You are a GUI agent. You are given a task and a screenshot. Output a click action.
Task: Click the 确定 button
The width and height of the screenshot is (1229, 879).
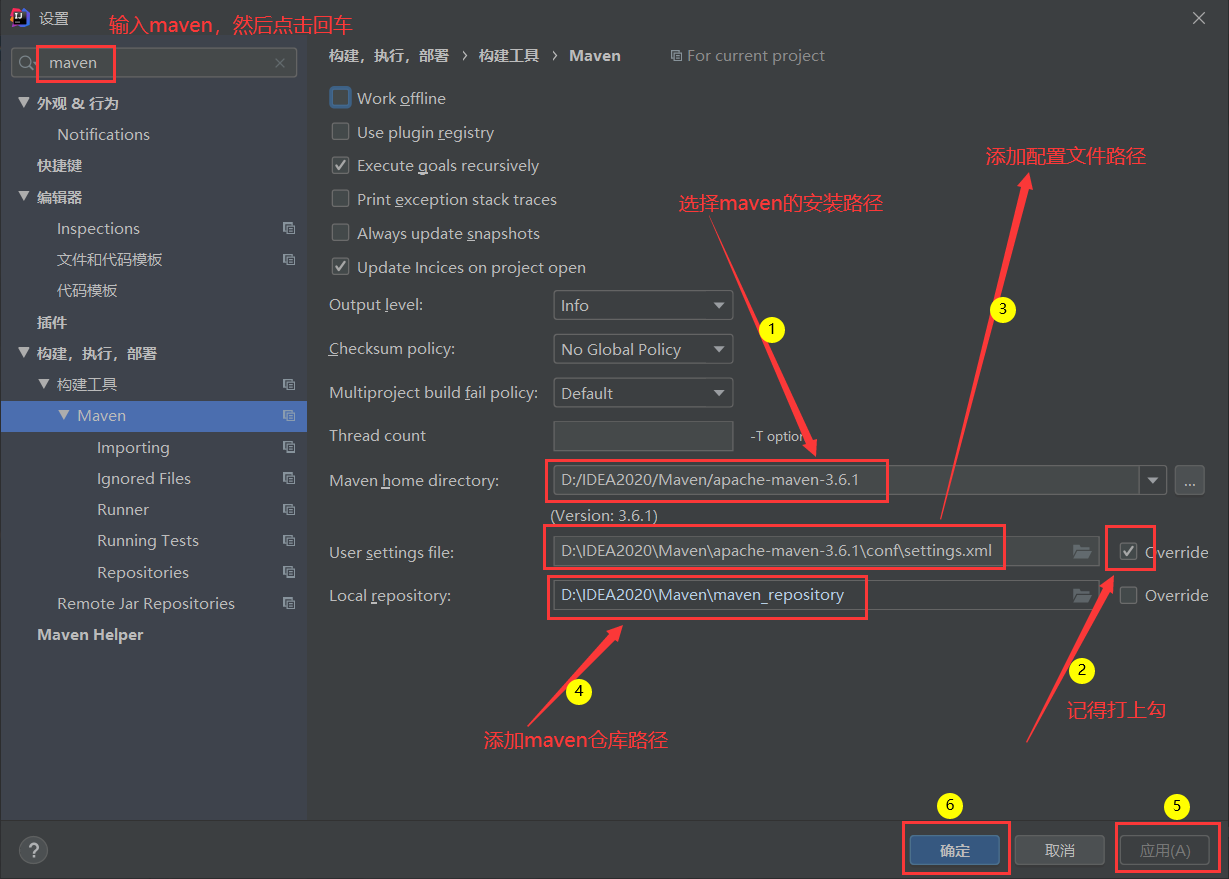pyautogui.click(x=955, y=850)
